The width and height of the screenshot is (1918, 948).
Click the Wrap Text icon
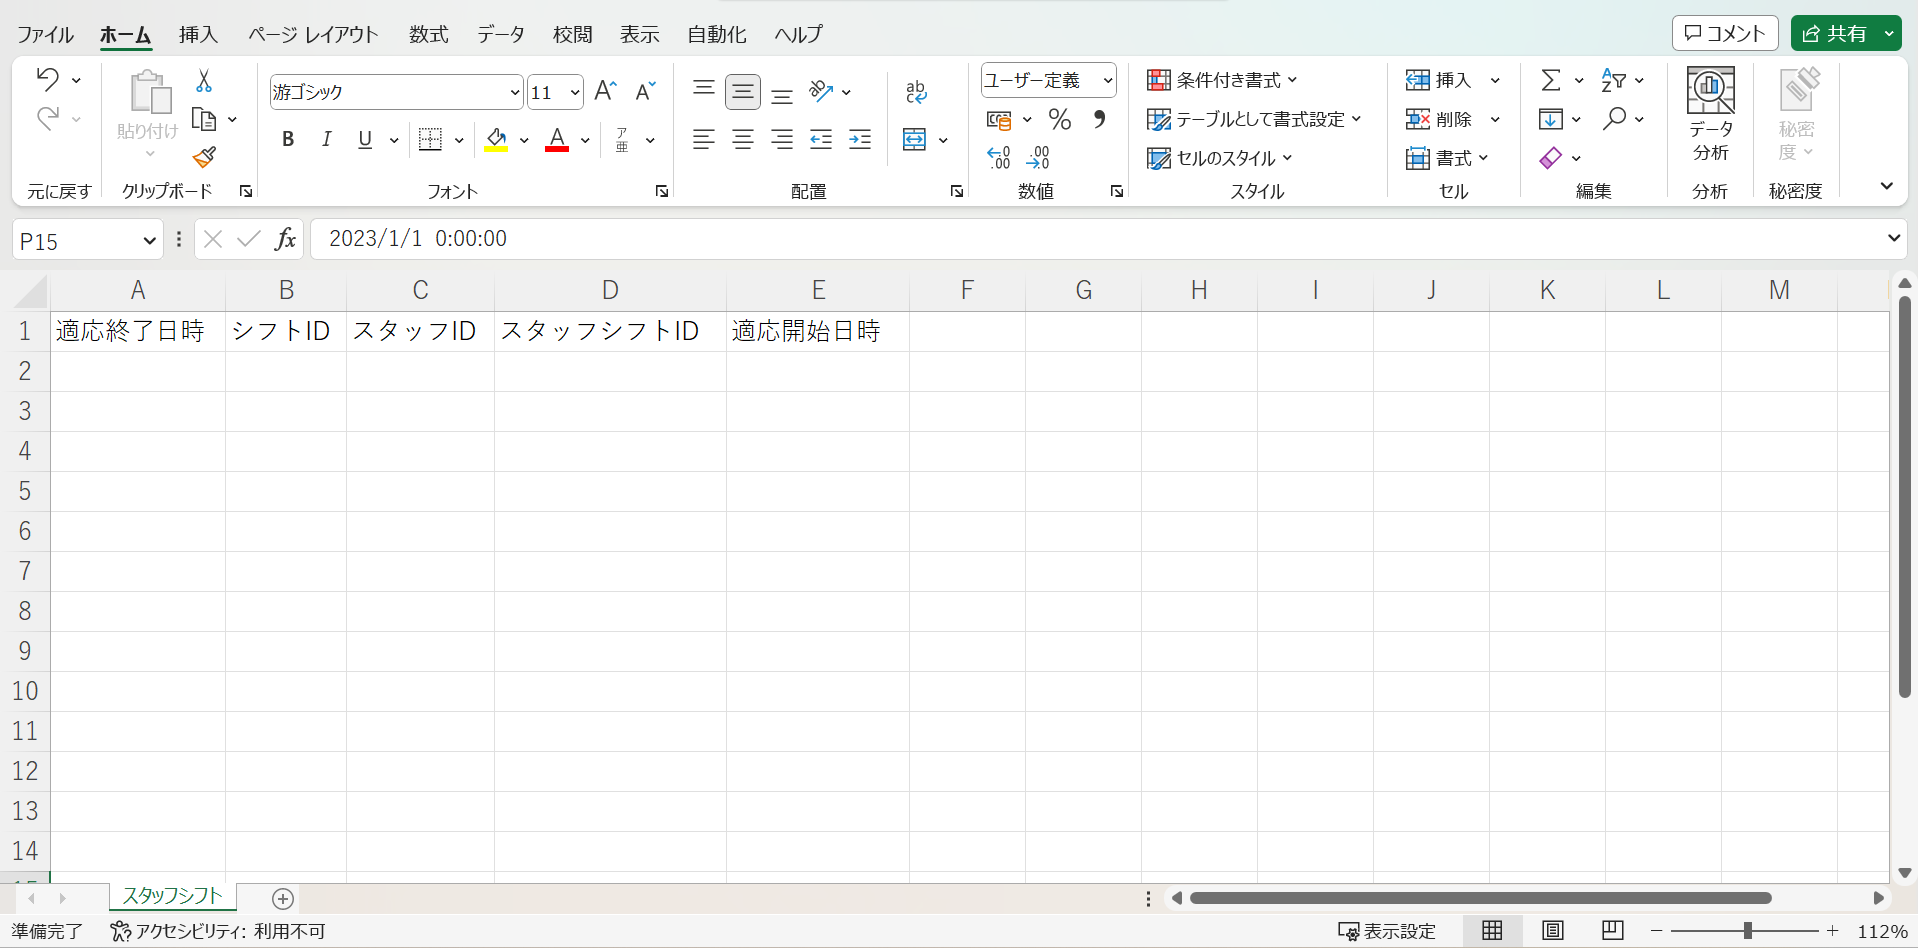coord(916,91)
